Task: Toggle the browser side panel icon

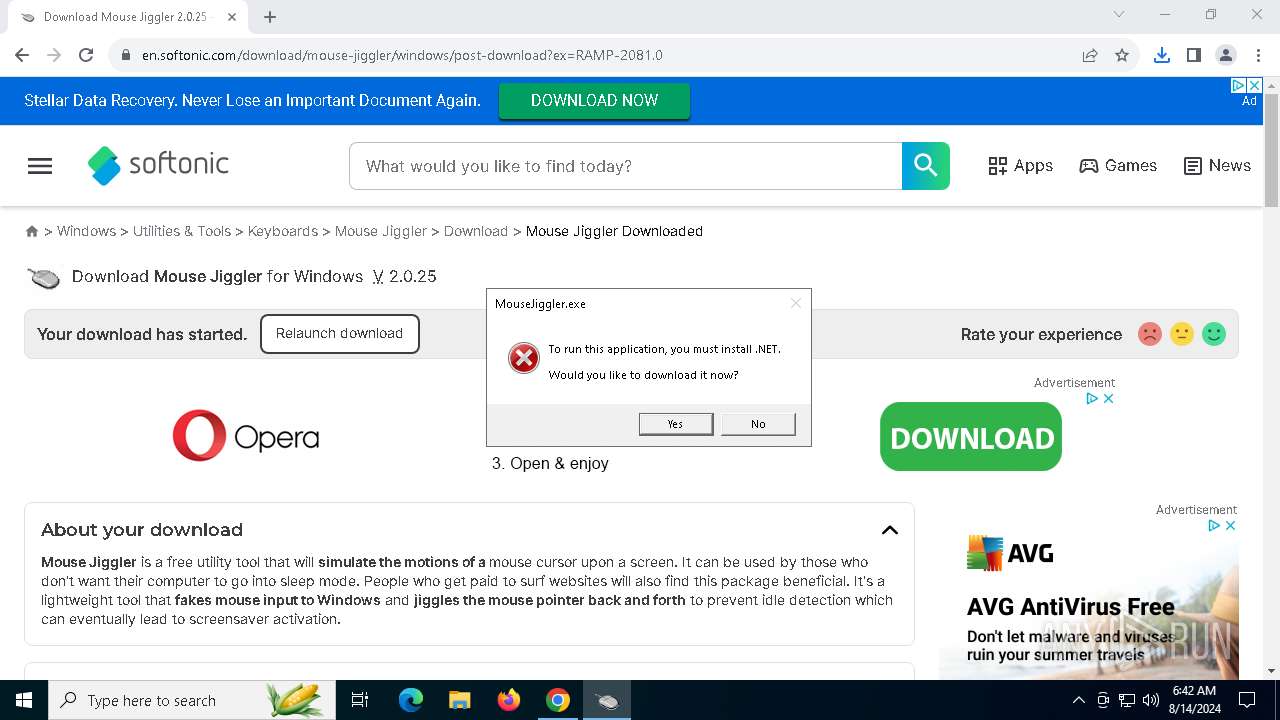Action: pos(1194,55)
